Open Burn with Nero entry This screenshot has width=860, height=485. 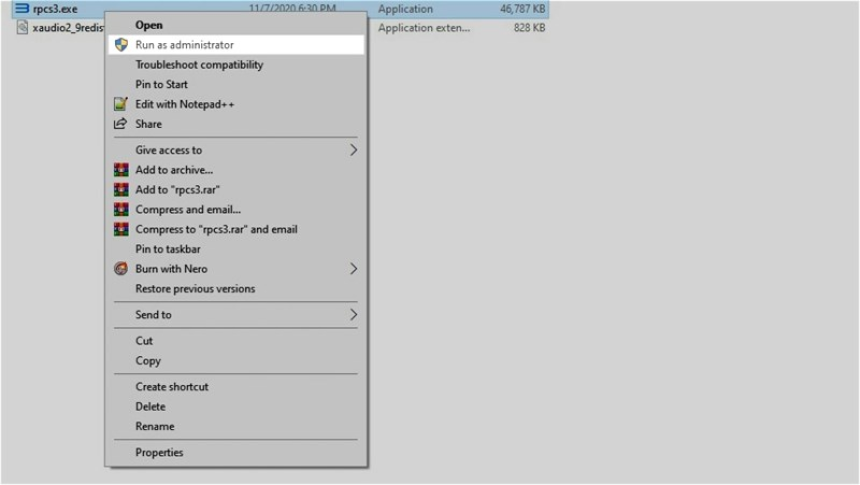236,268
